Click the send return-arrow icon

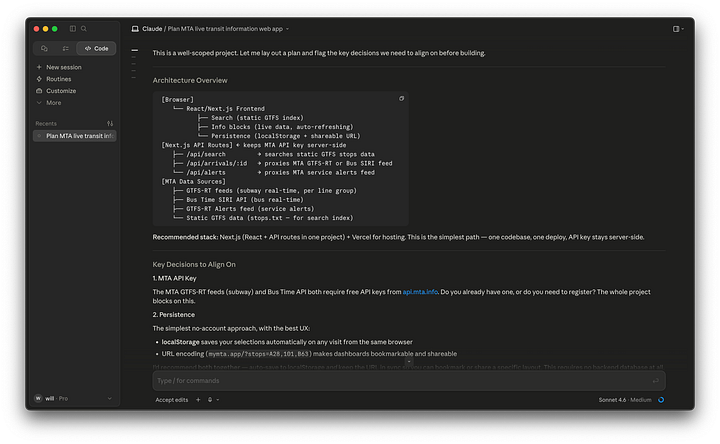[656, 381]
